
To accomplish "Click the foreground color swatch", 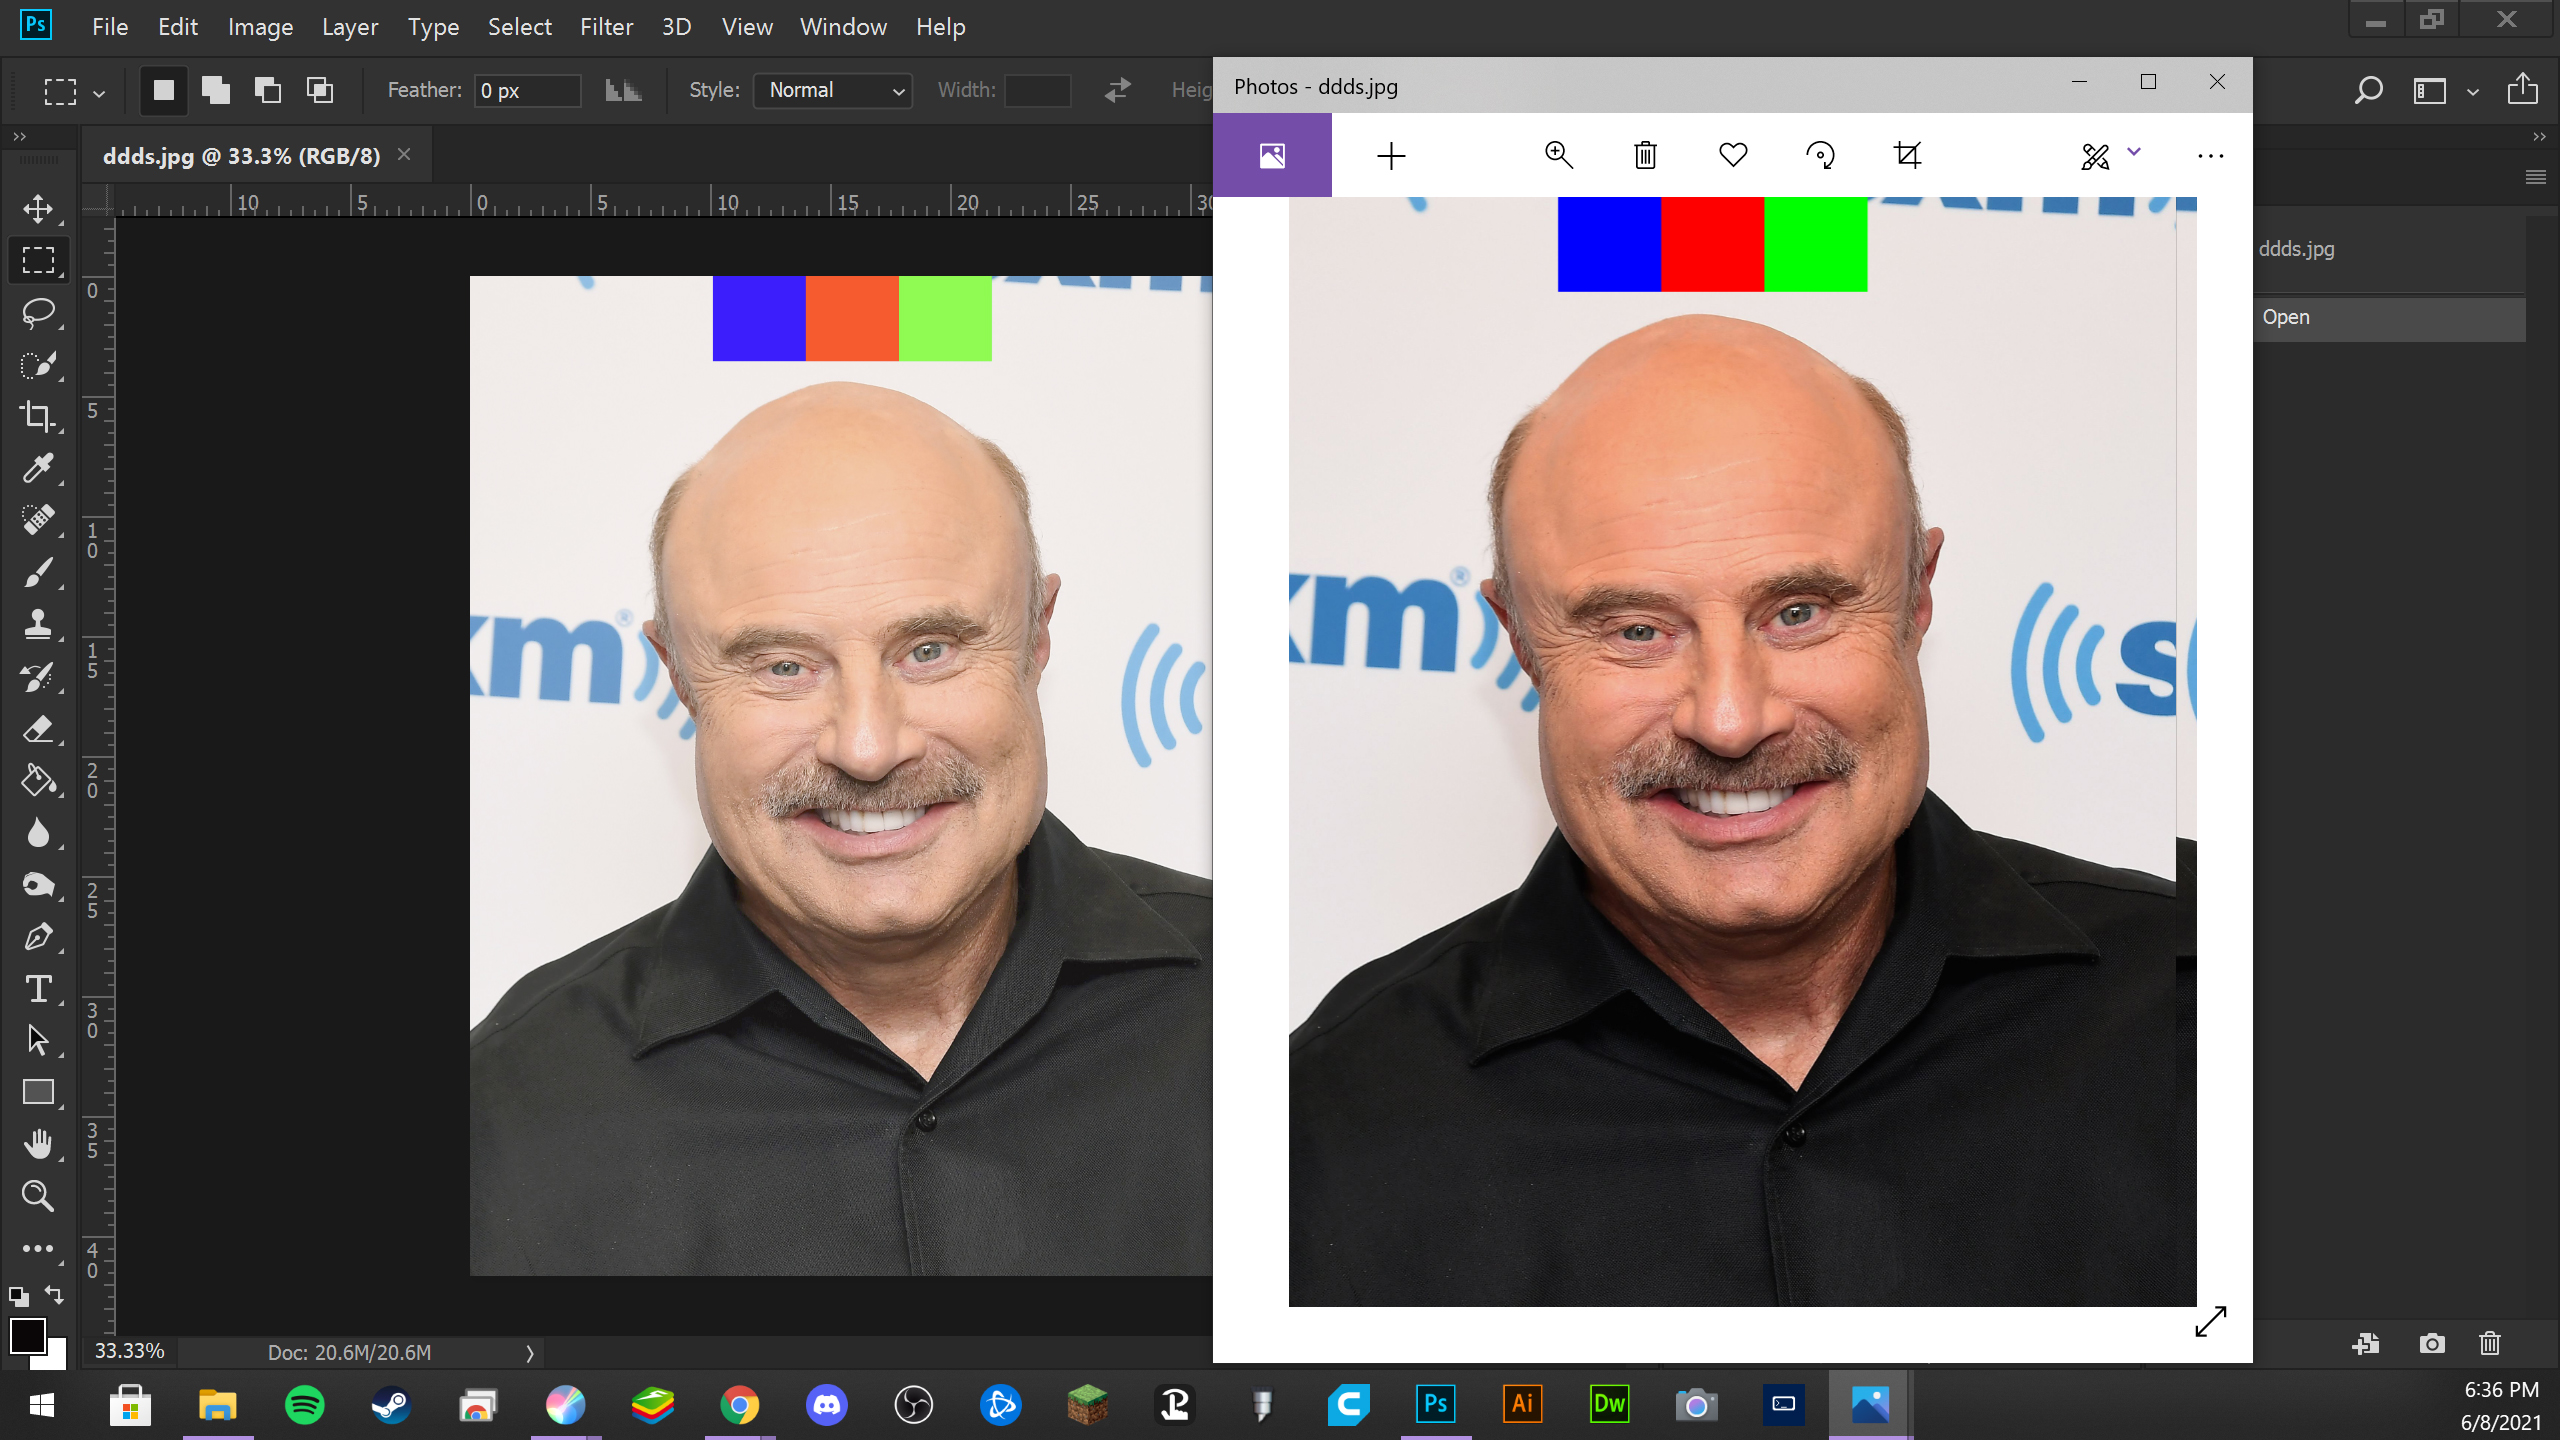I will [x=27, y=1335].
